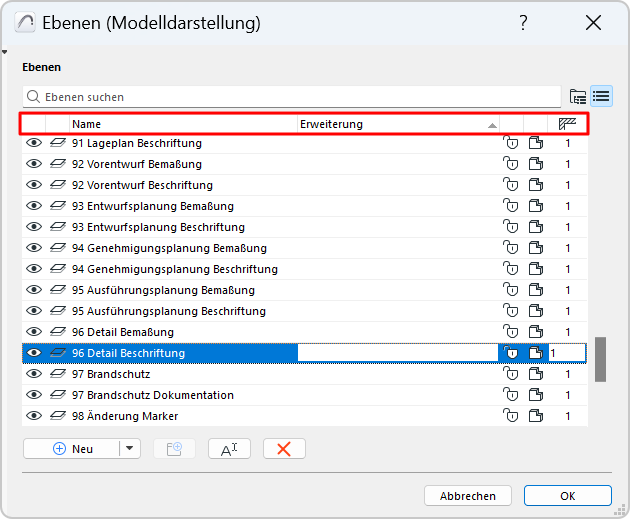Click the layer-type icon of 93 Entwurfsplanung Bemaßung
630x519 pixels.
coord(57,207)
